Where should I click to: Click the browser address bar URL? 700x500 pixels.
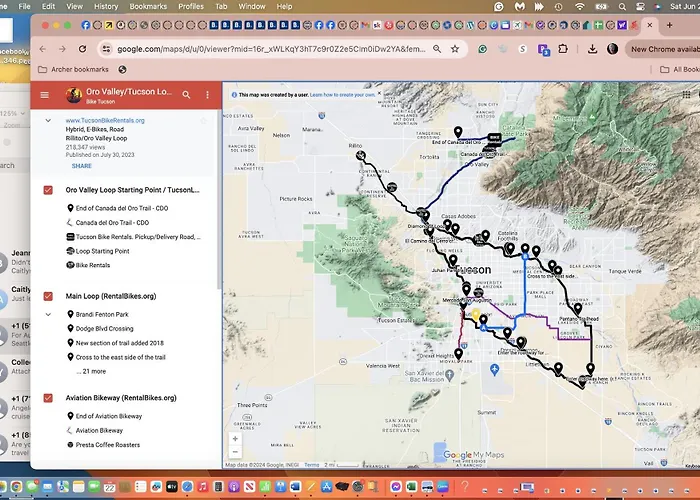point(270,48)
